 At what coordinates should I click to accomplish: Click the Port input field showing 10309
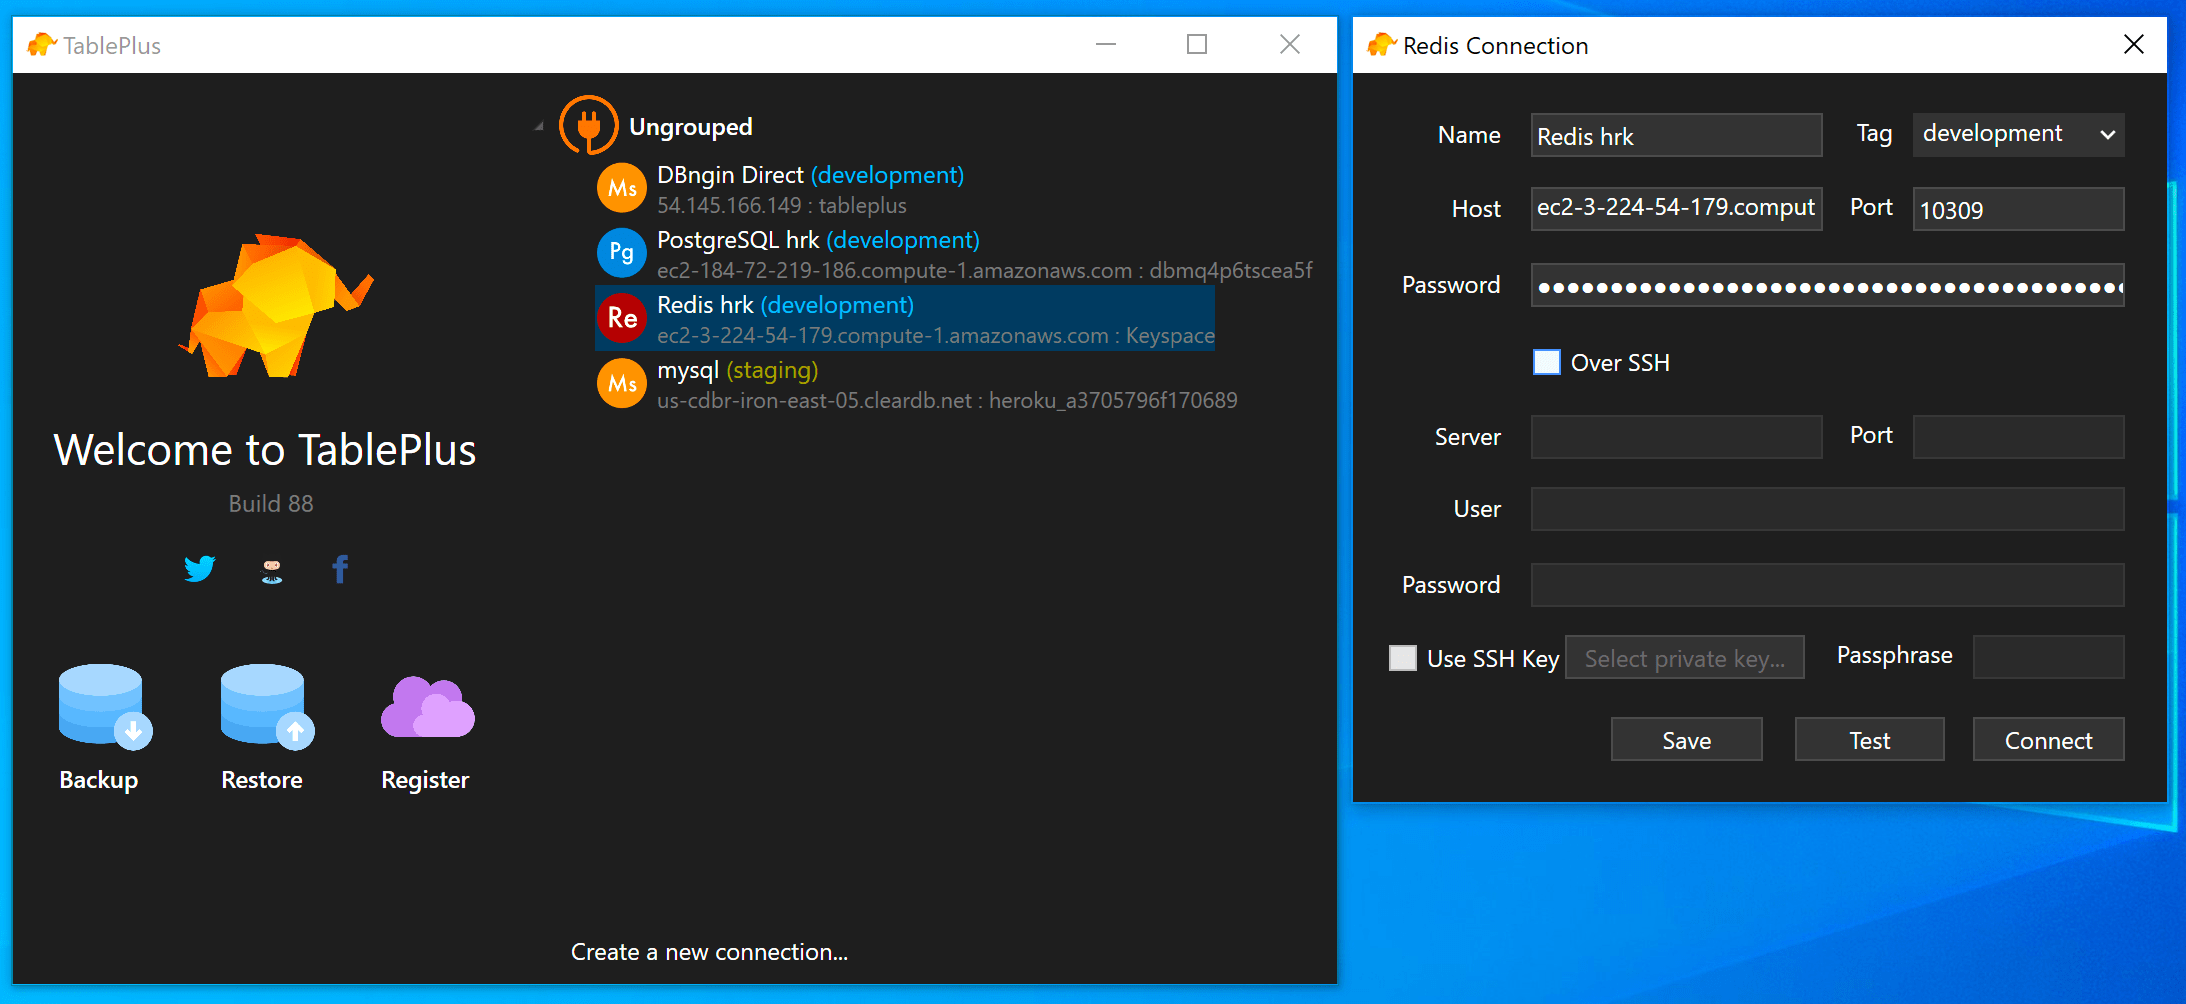(x=2017, y=208)
